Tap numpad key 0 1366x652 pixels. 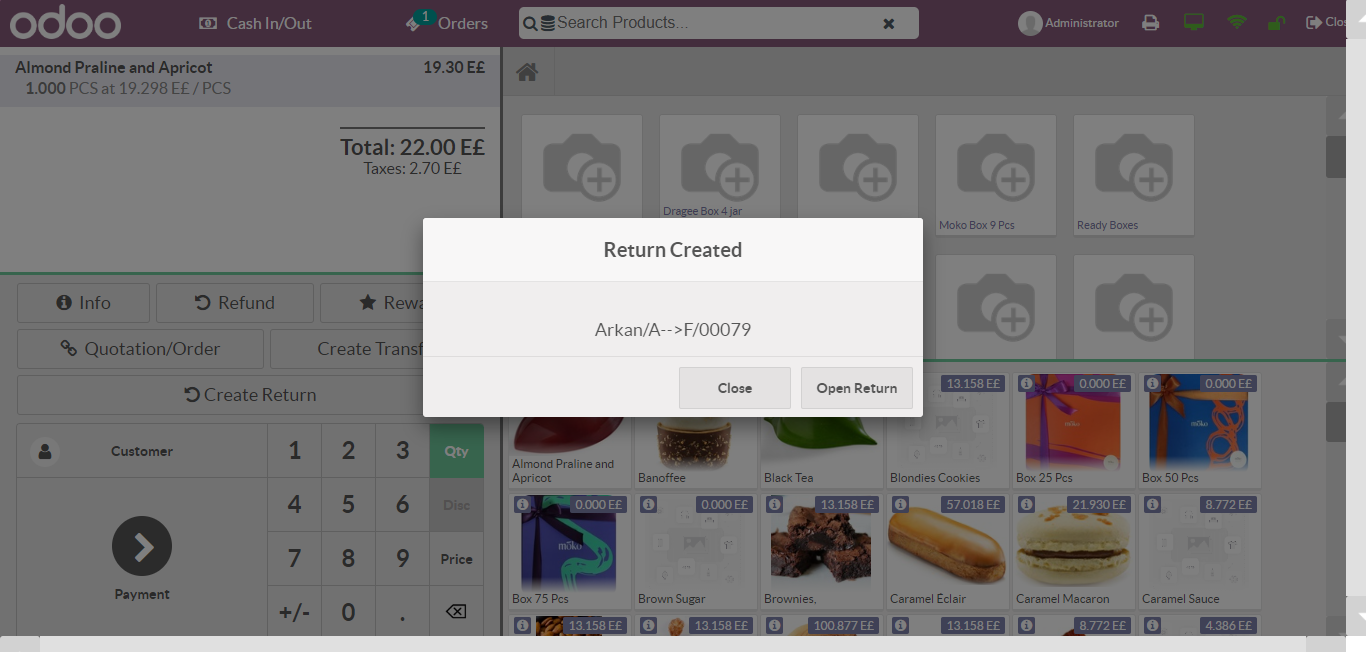[x=349, y=611]
